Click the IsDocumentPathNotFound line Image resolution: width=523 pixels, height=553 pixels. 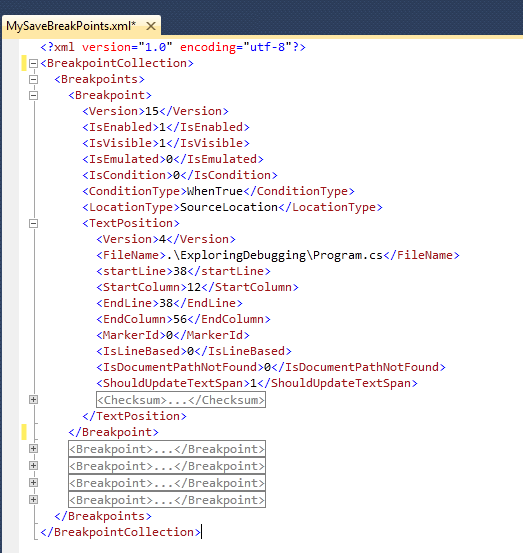pyautogui.click(x=271, y=367)
